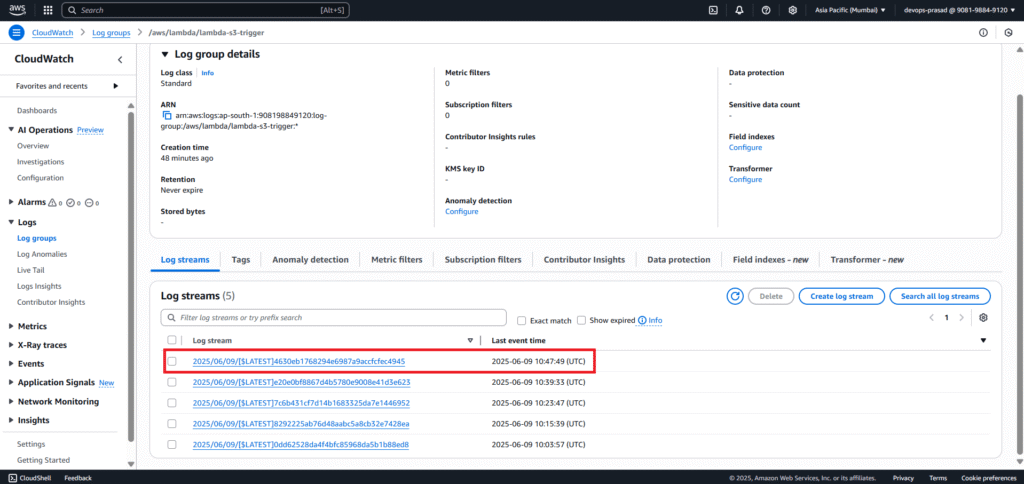The width and height of the screenshot is (1024, 484).
Task: Open the Asia Pacific (Mumbai) region dropdown
Action: click(850, 10)
